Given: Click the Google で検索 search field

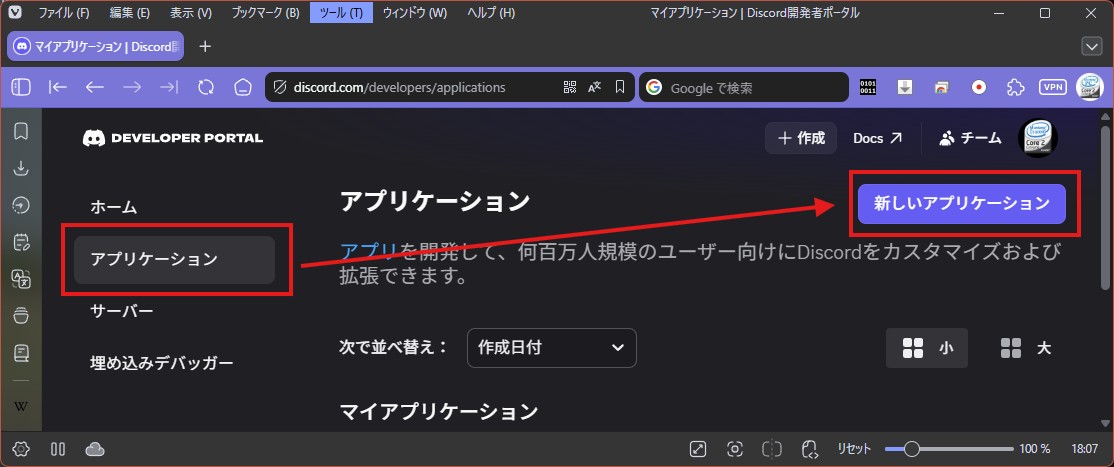Looking at the screenshot, I should pos(744,87).
